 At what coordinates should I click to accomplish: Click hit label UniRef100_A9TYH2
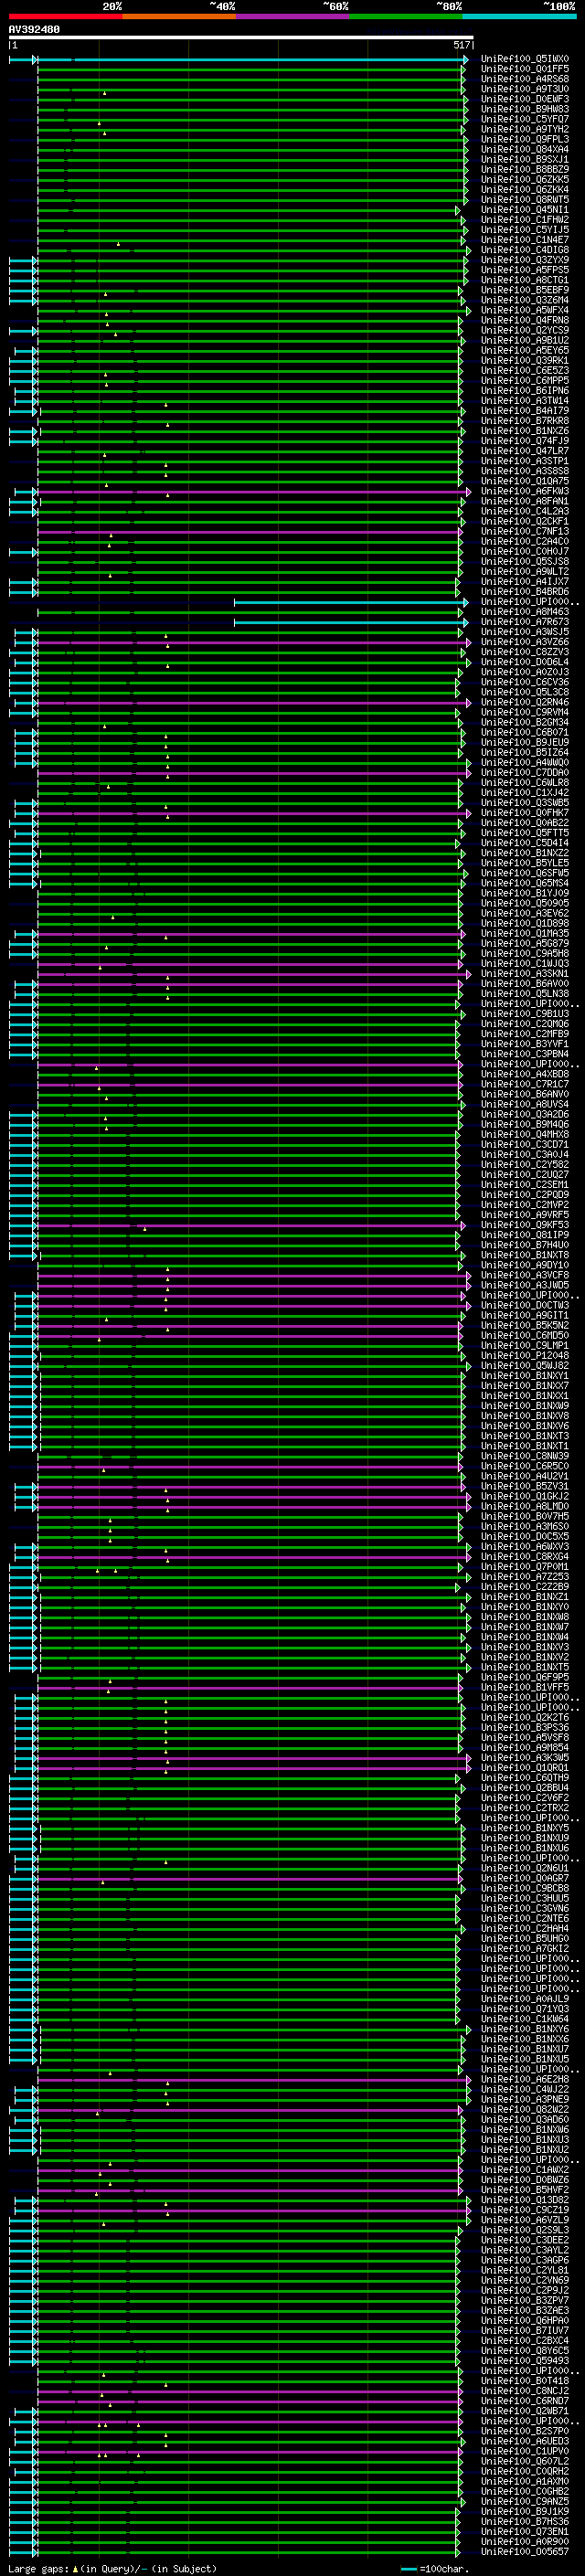[525, 129]
